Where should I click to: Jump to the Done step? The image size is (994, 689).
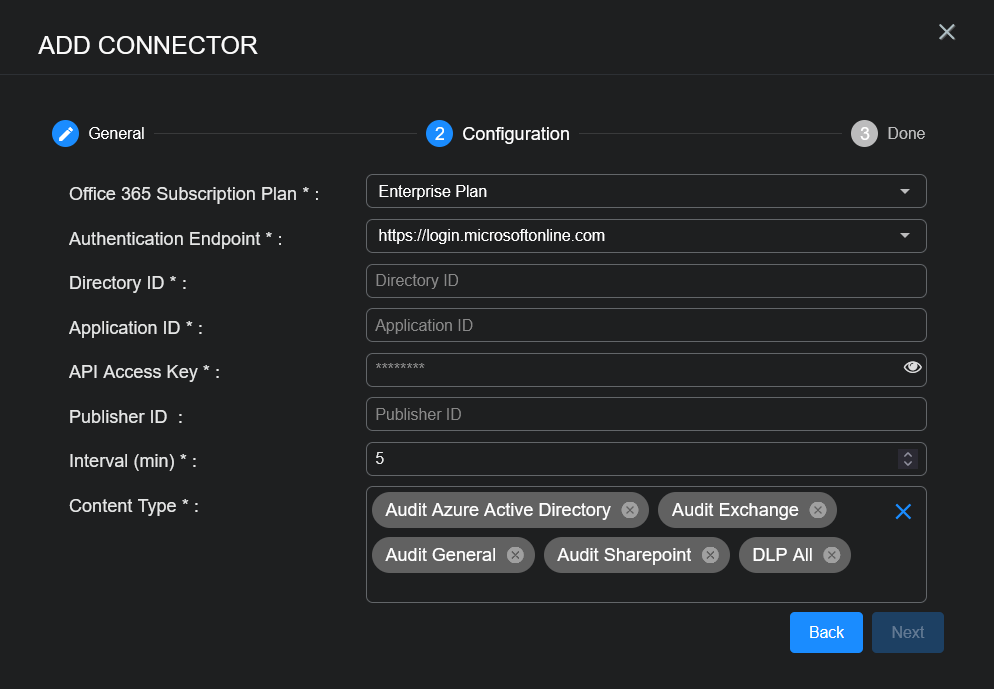[864, 133]
